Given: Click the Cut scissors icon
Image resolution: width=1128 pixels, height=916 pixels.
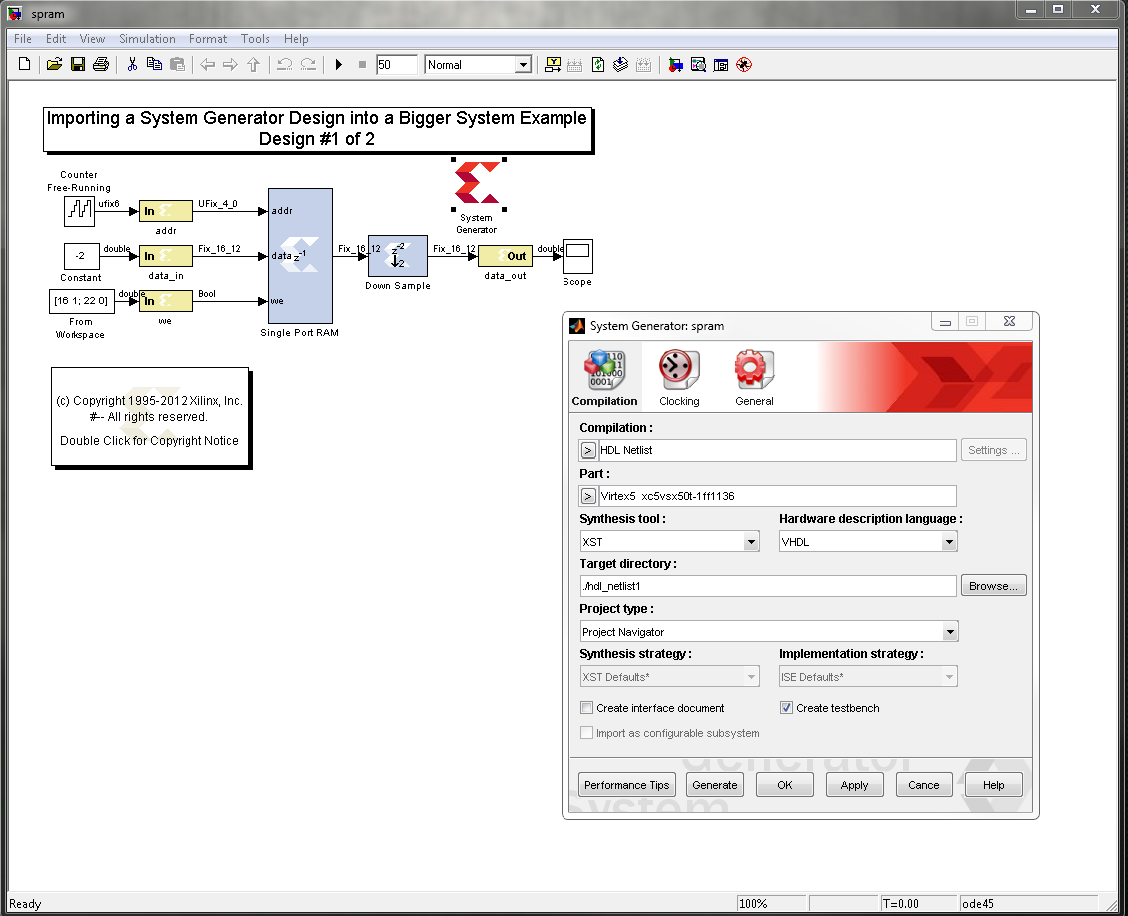Looking at the screenshot, I should (x=131, y=65).
